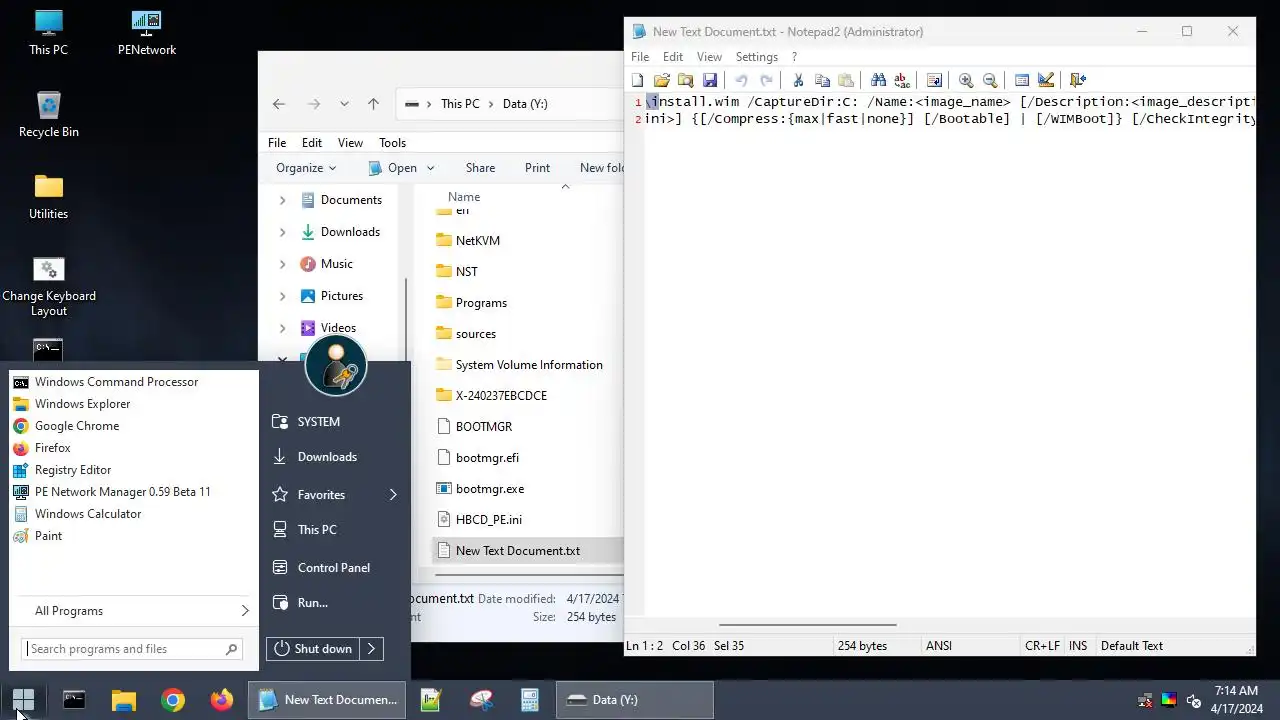Click the Zoom in magnifier icon

point(966,80)
